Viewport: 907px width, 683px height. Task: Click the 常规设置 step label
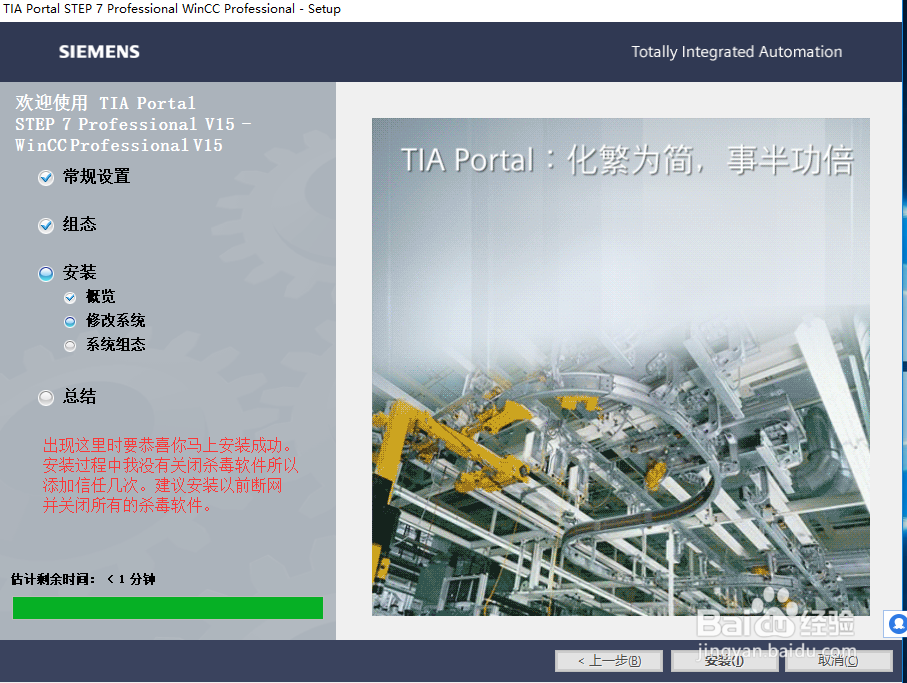[97, 176]
